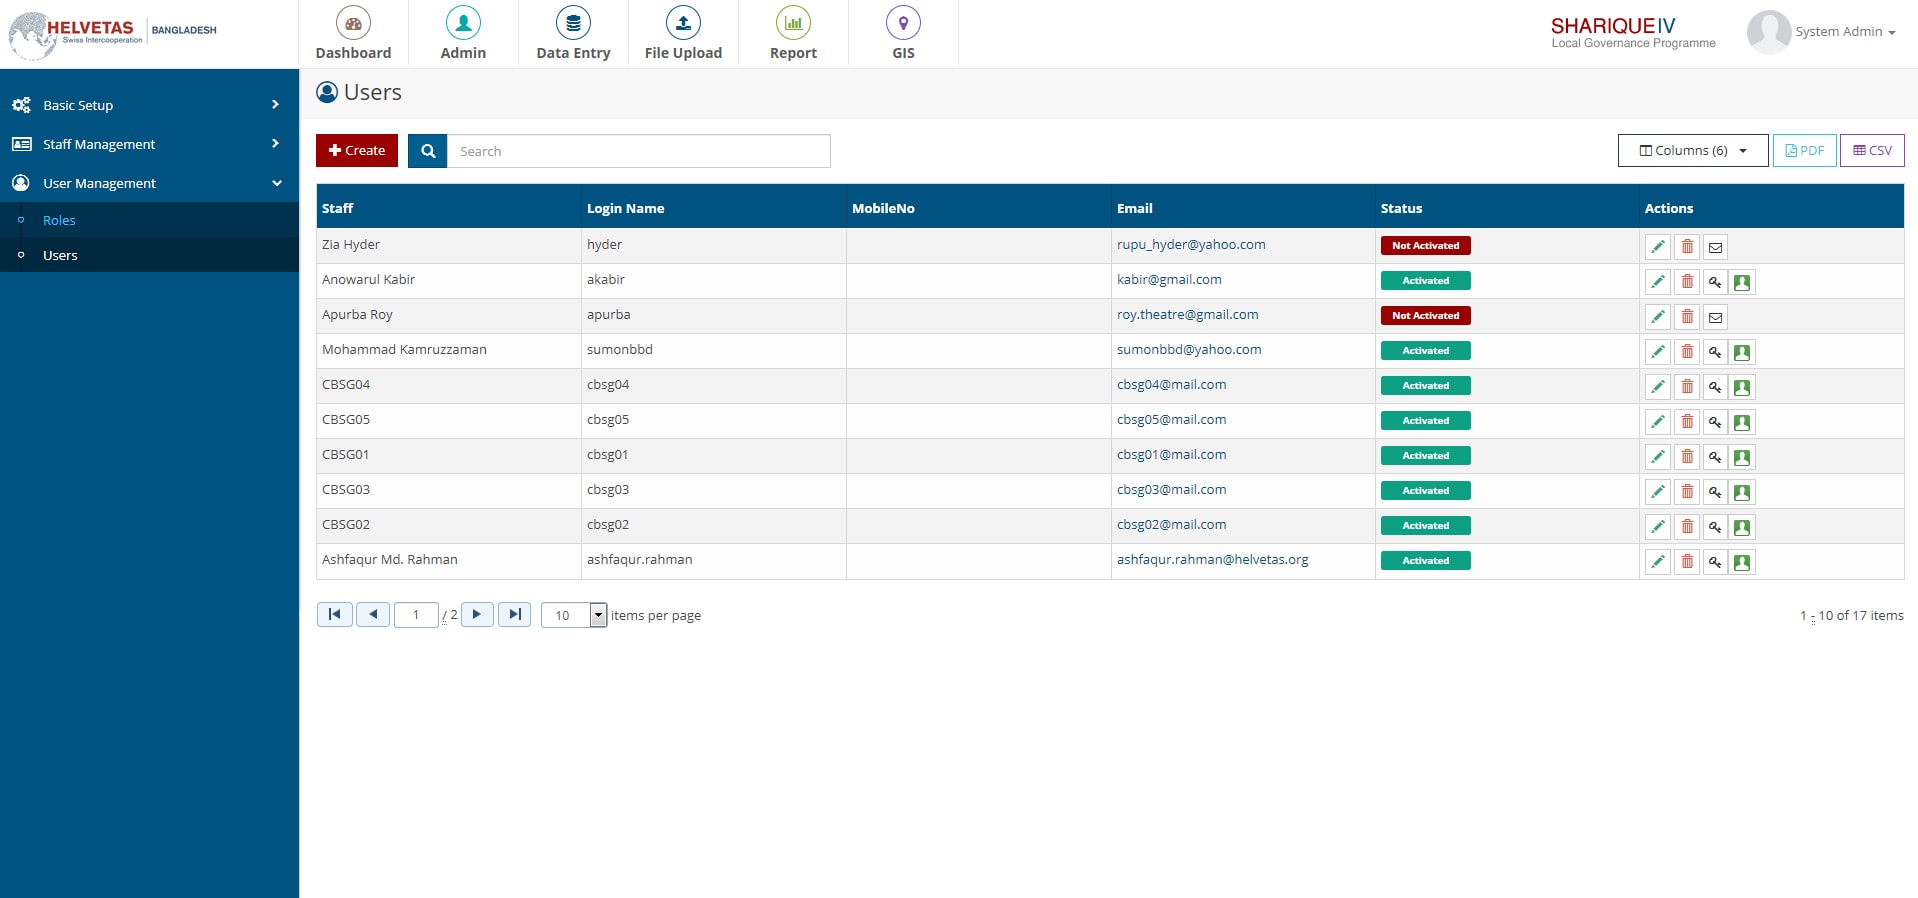Click green user icon for CBSG04
The height and width of the screenshot is (898, 1918).
pos(1742,387)
